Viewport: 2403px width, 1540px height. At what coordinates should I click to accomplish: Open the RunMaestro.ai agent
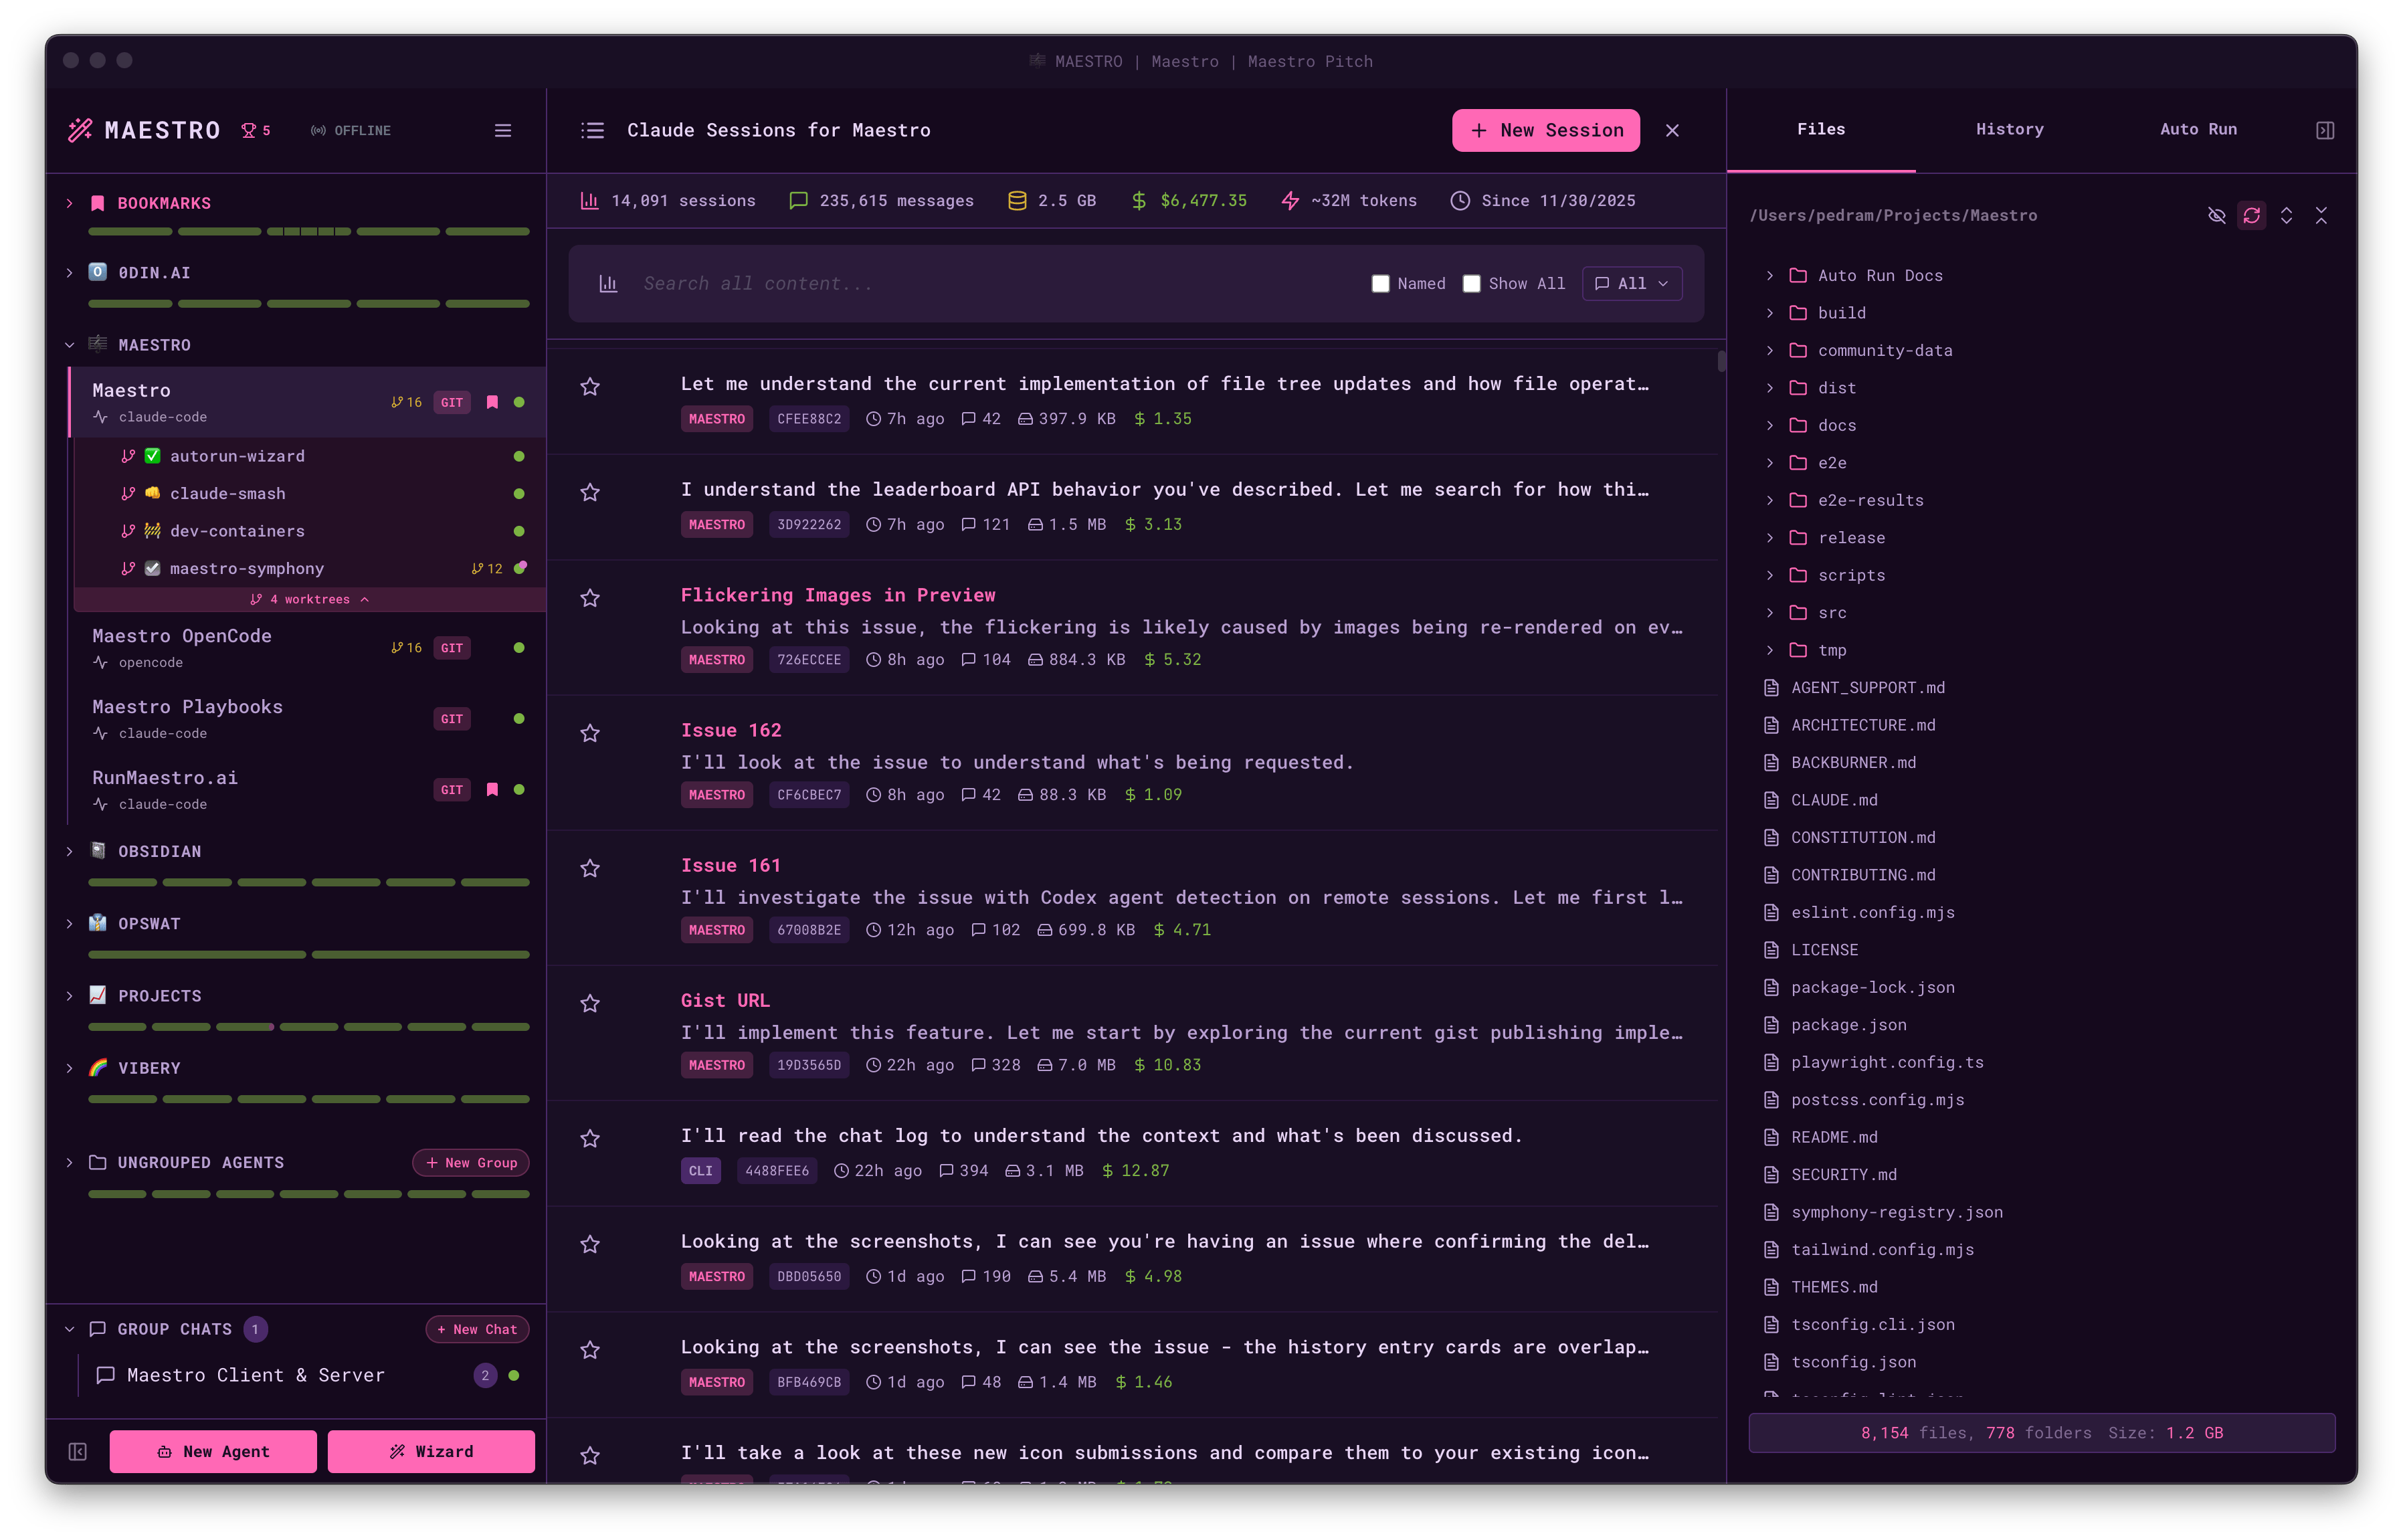click(x=308, y=790)
